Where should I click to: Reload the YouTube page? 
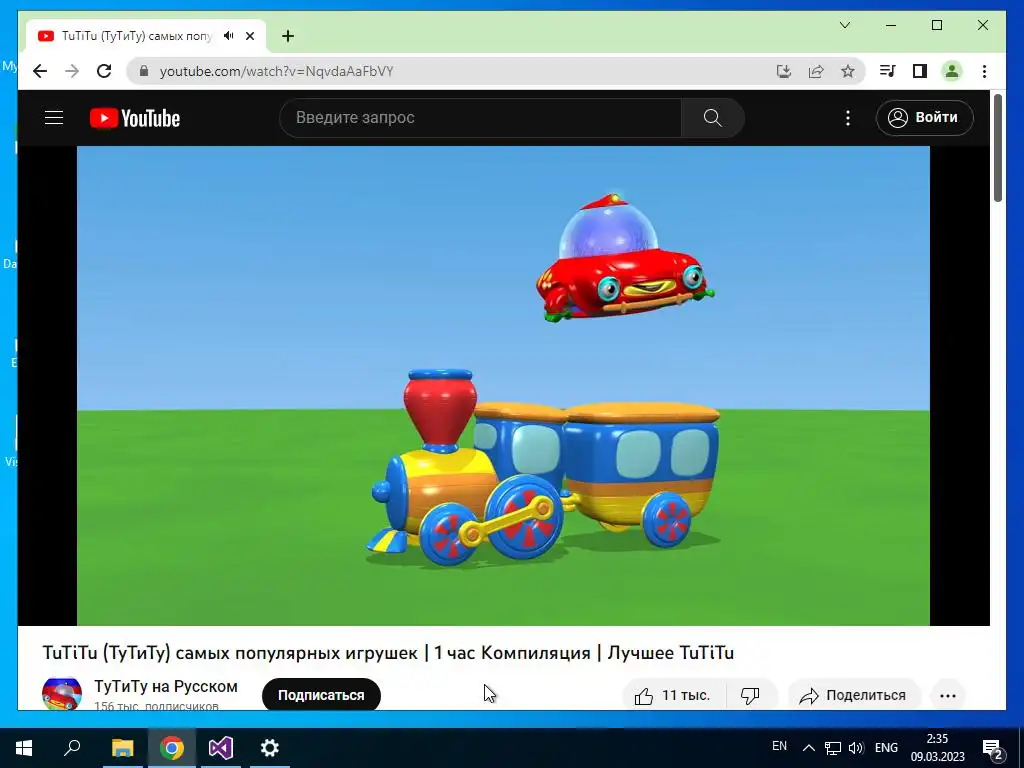tap(104, 71)
